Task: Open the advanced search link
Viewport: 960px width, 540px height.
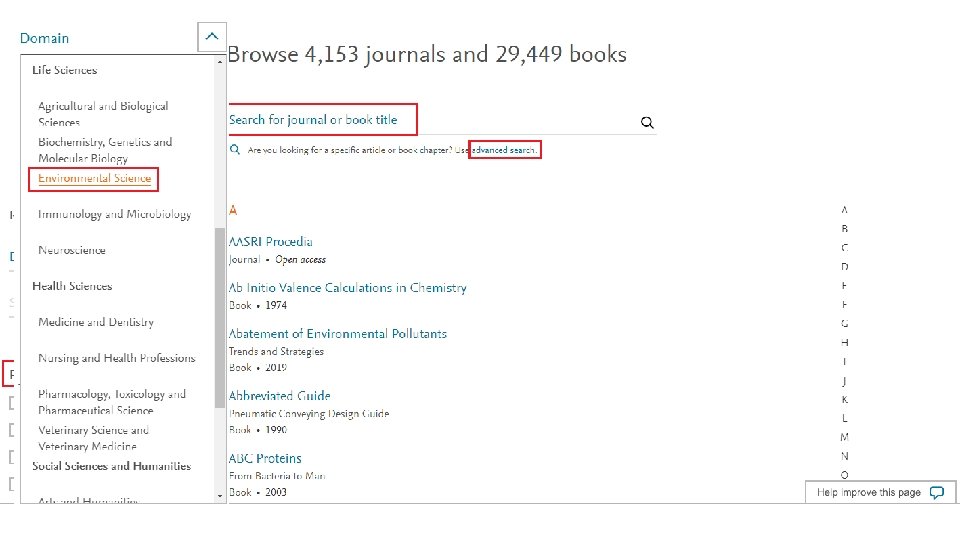Action: [505, 150]
